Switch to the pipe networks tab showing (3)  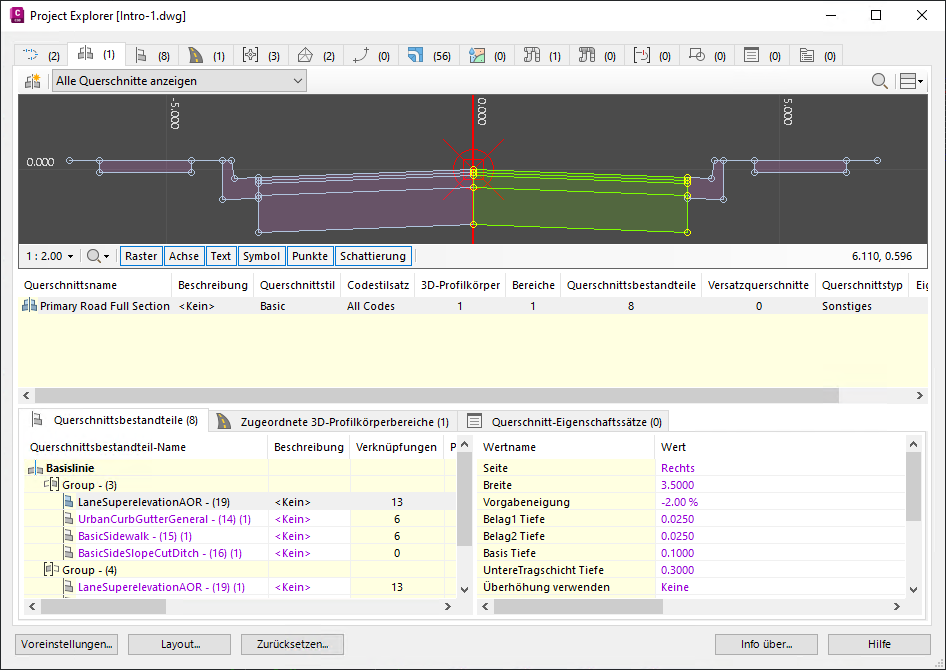tap(261, 56)
